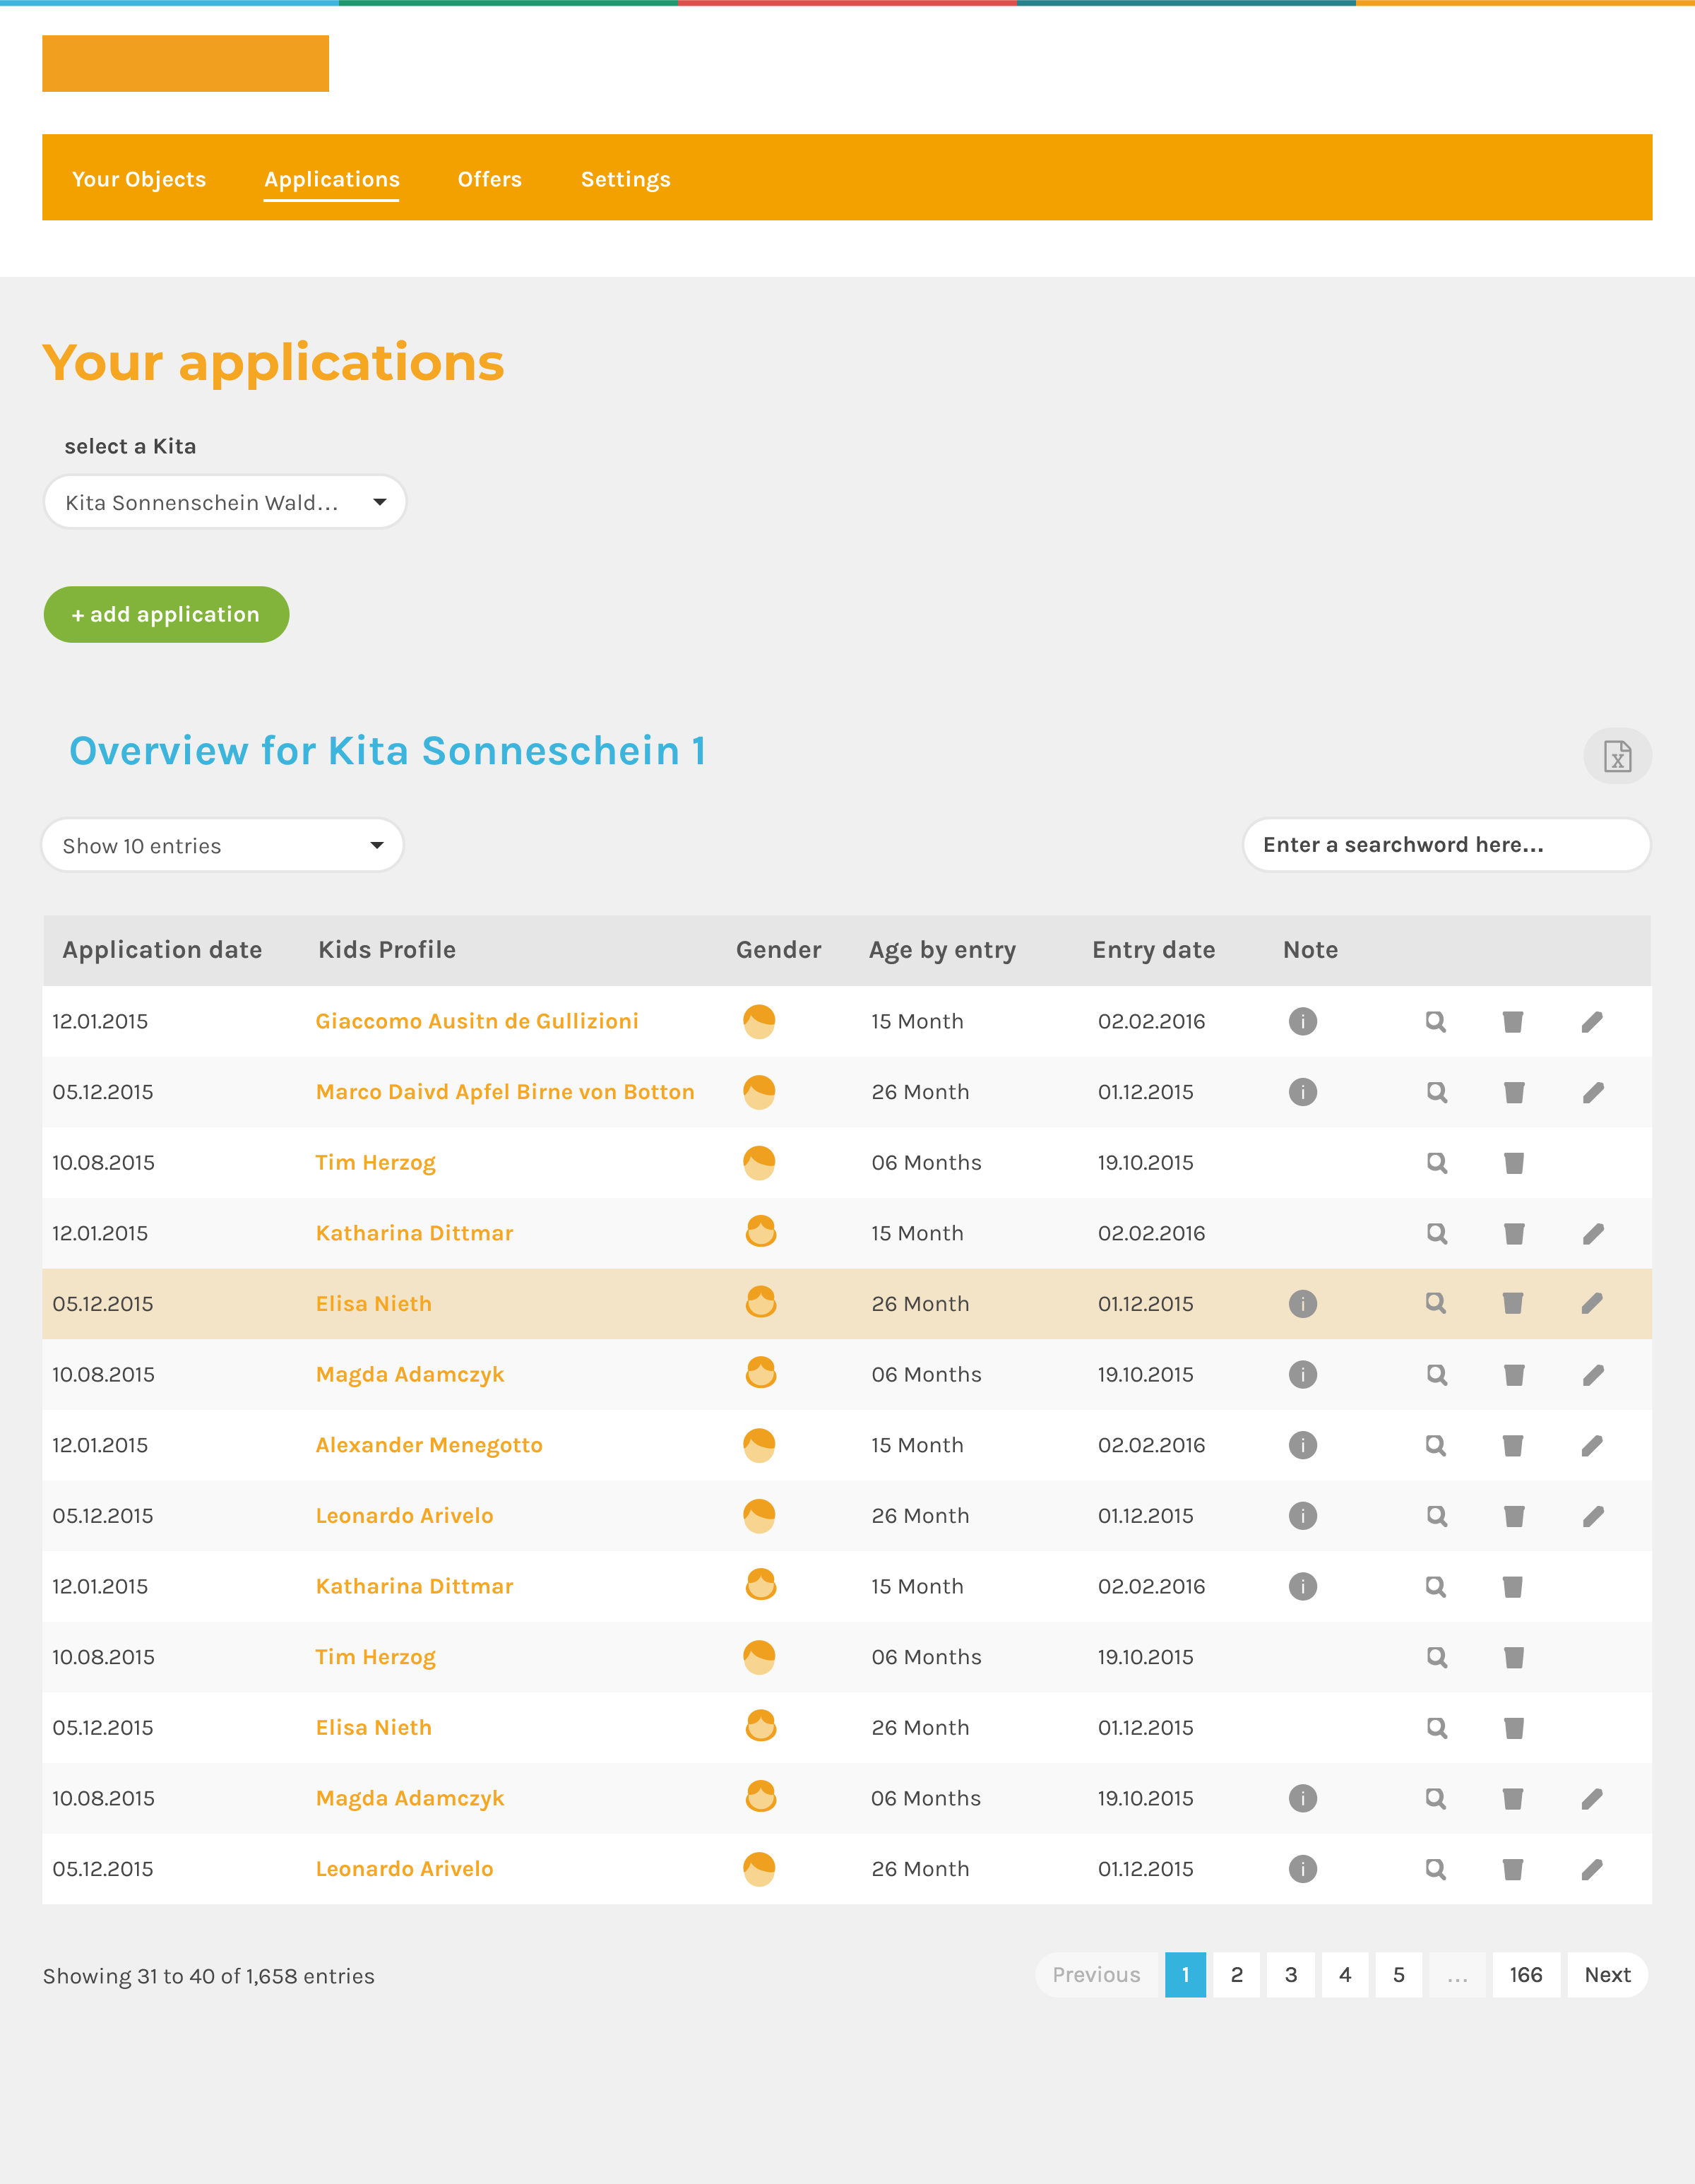Screen dimensions: 1695x2184
Task: Click into the searchword input field
Action: [1445, 845]
